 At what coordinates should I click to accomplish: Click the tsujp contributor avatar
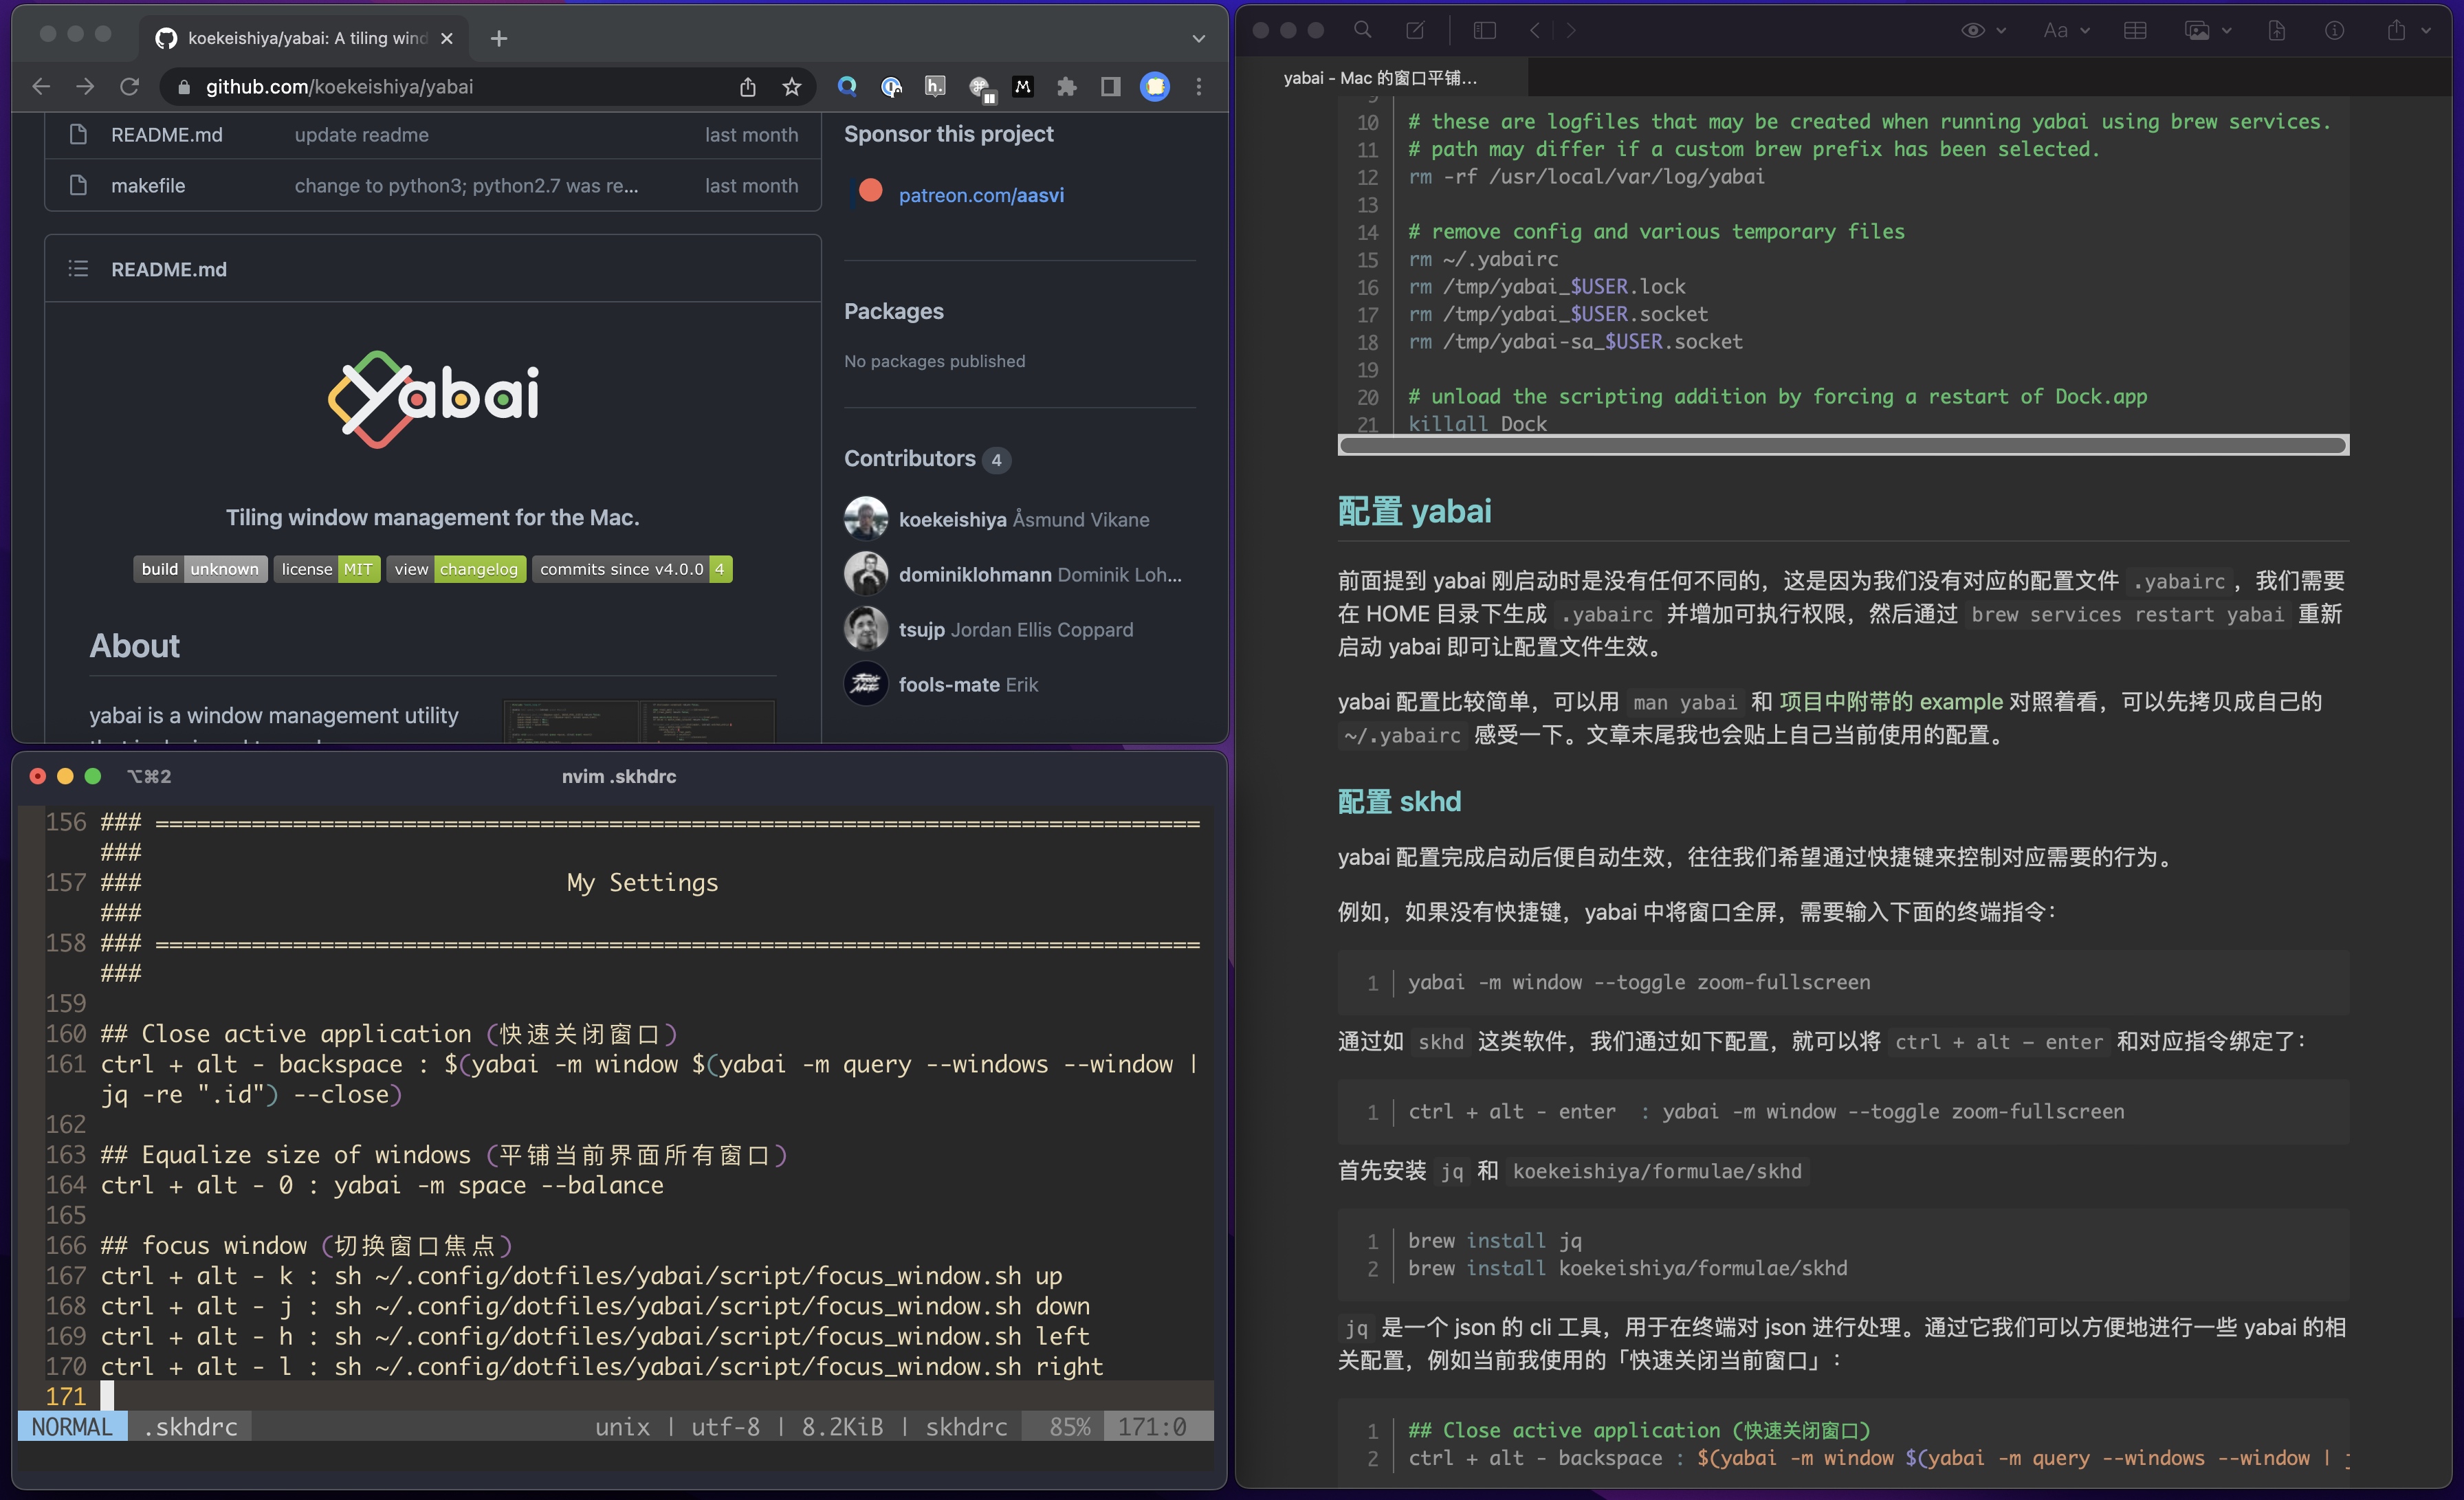[866, 628]
